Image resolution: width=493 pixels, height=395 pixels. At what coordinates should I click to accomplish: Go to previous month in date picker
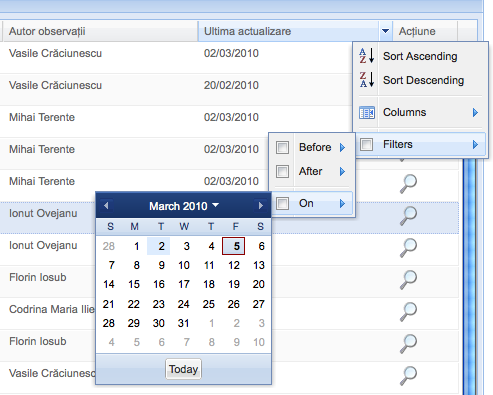(x=106, y=206)
